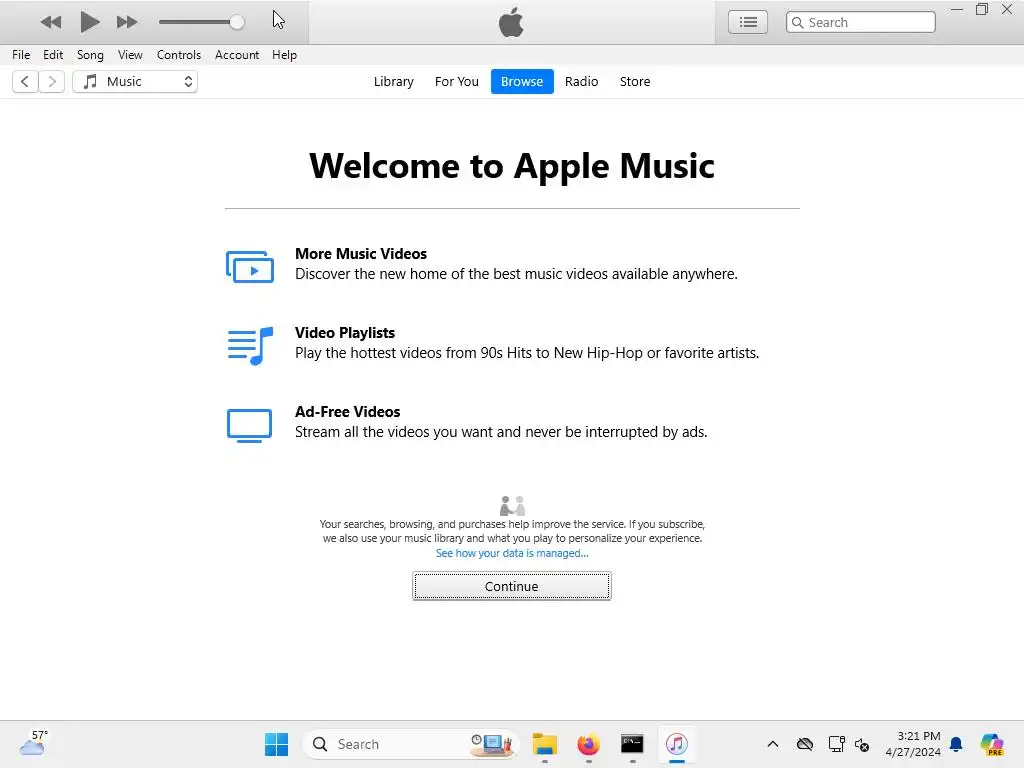
Task: Show hidden tray icons chevron
Action: [773, 744]
